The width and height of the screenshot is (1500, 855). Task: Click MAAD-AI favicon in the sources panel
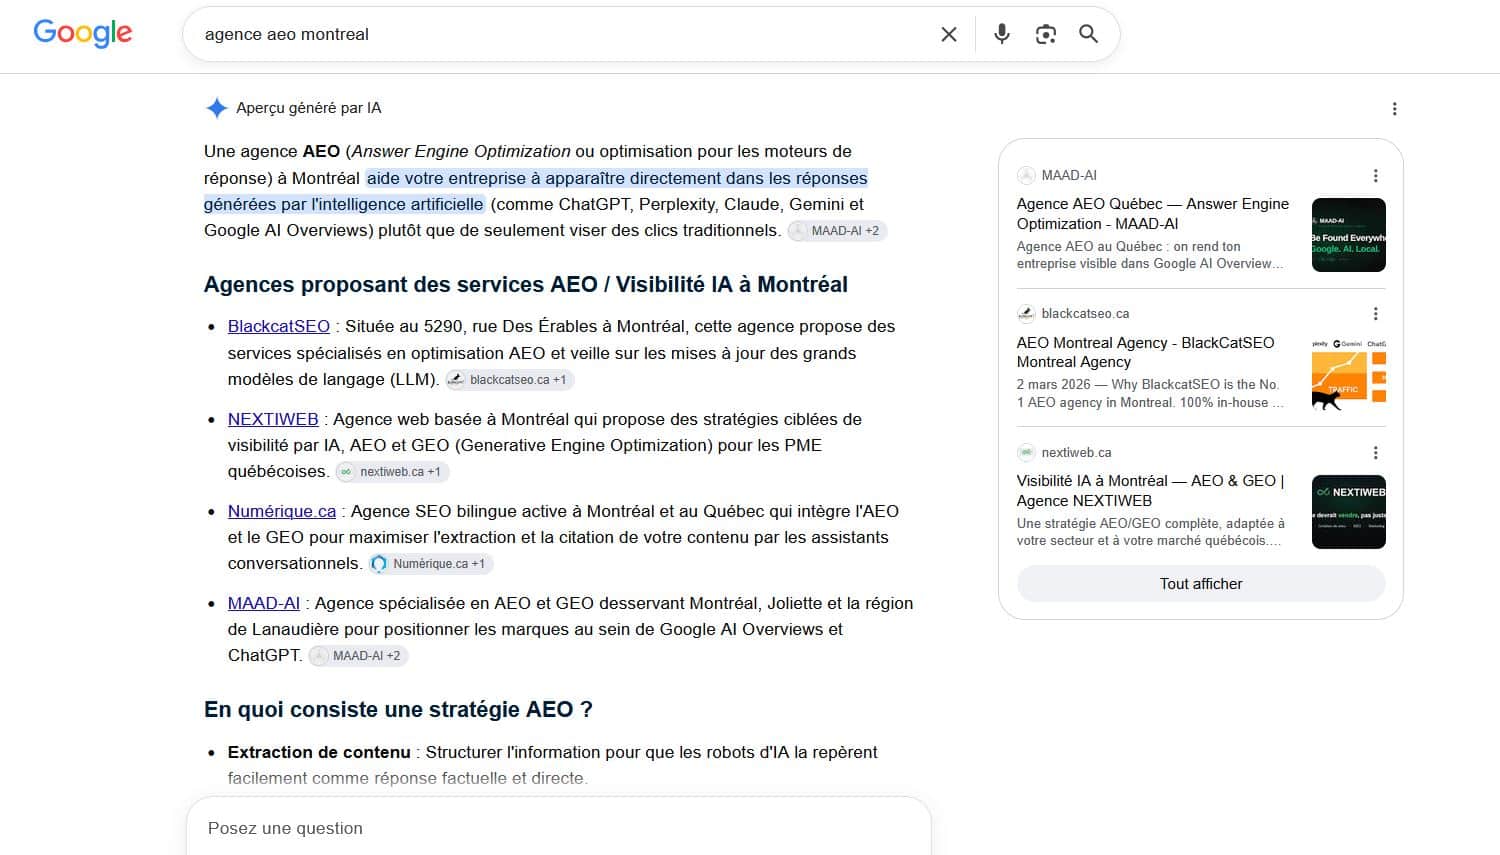tap(1026, 175)
